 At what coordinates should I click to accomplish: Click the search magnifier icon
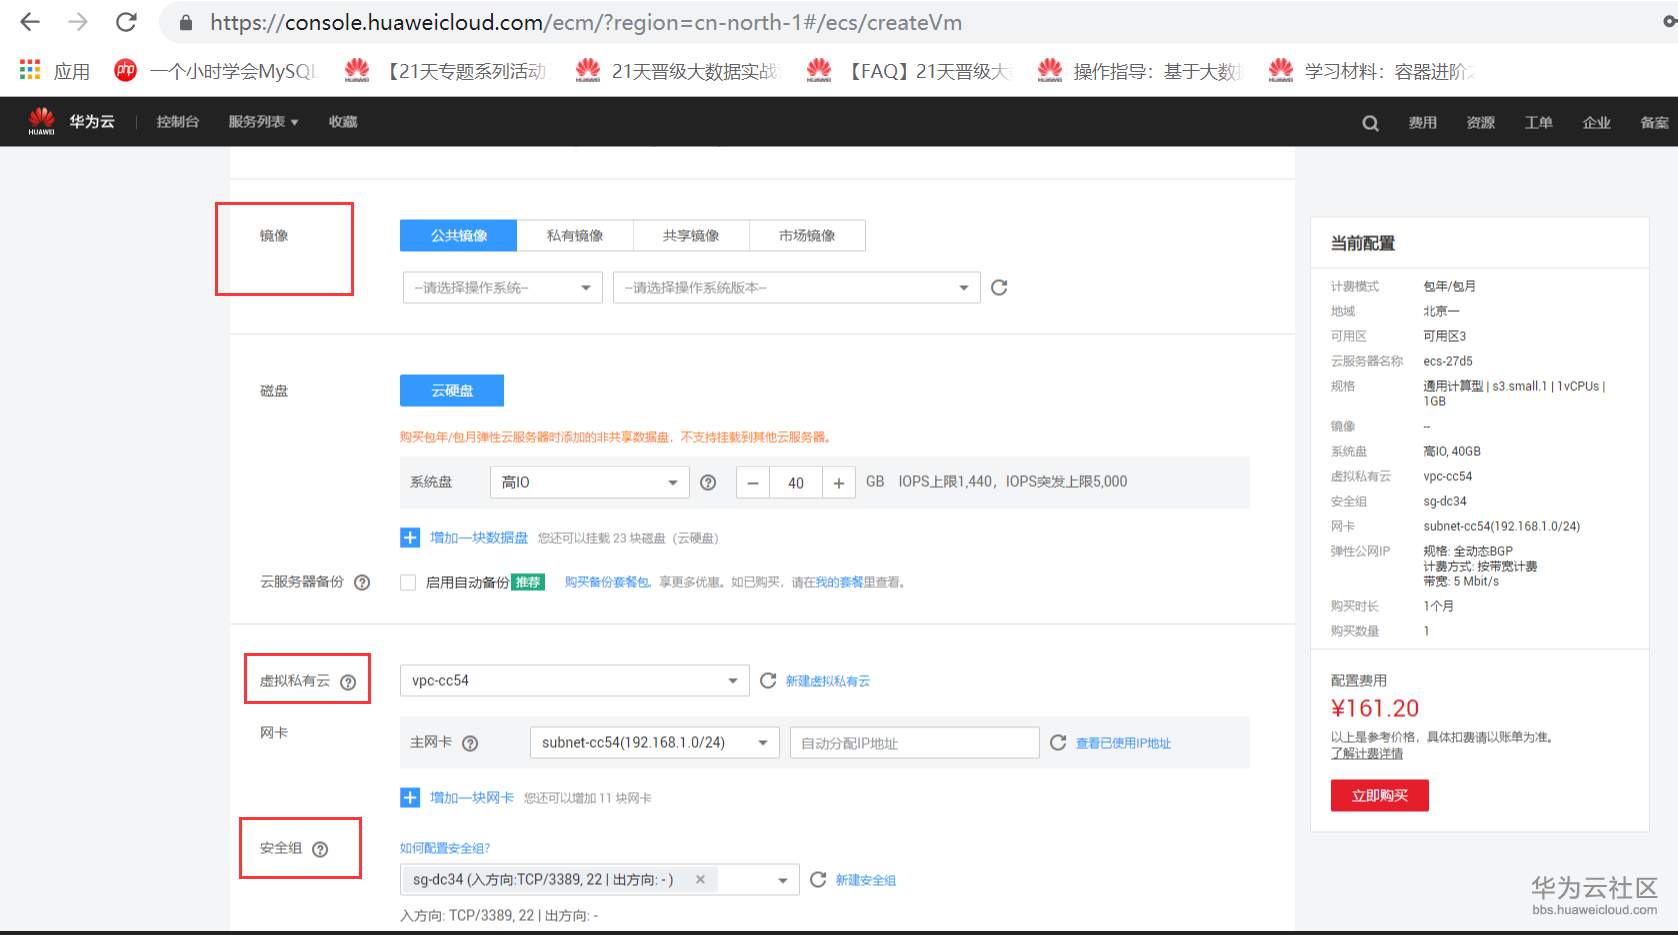(1370, 123)
